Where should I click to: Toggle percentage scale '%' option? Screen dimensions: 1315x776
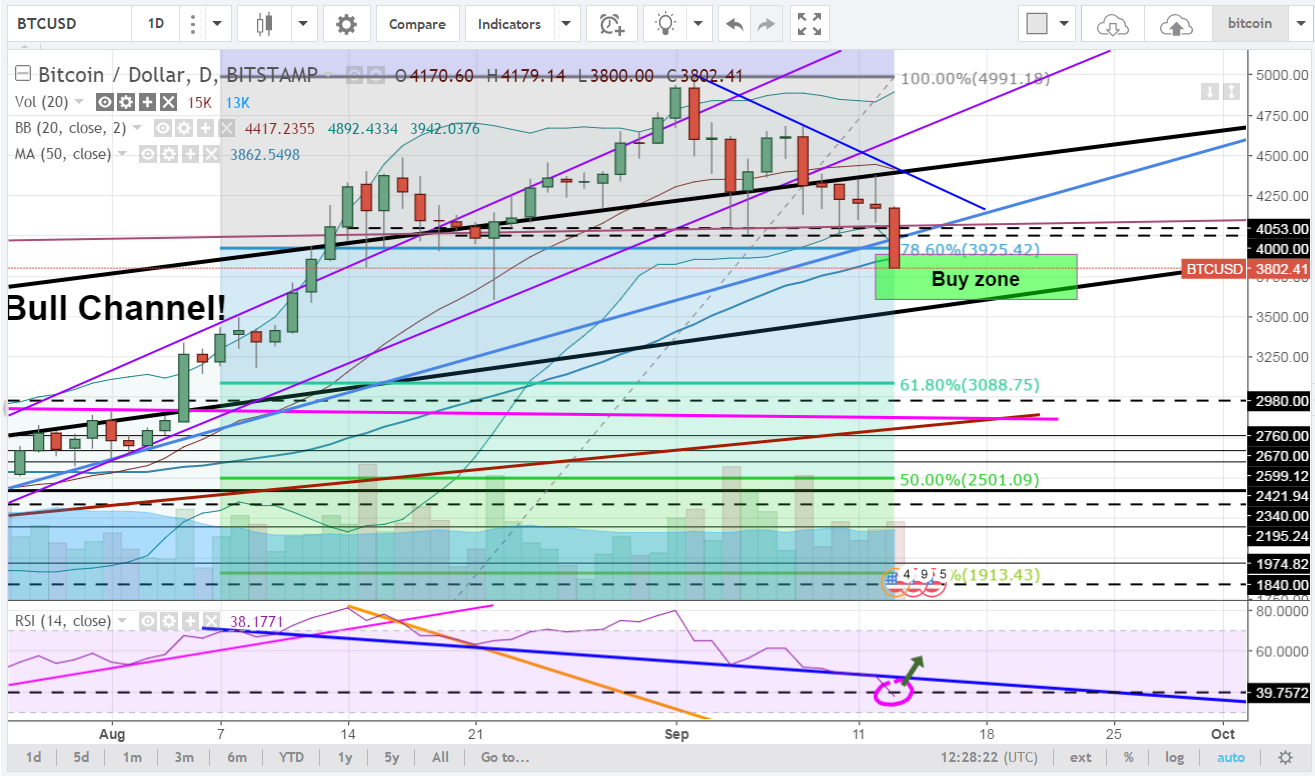(1128, 757)
